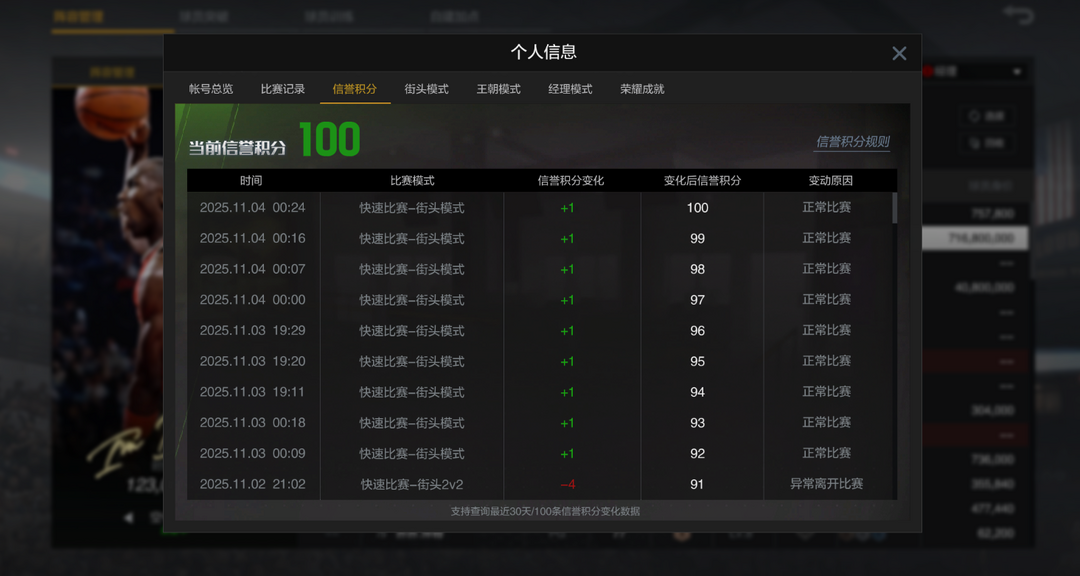Select the row dated 2025.11.03 00:09
1080x576 pixels.
coord(540,453)
